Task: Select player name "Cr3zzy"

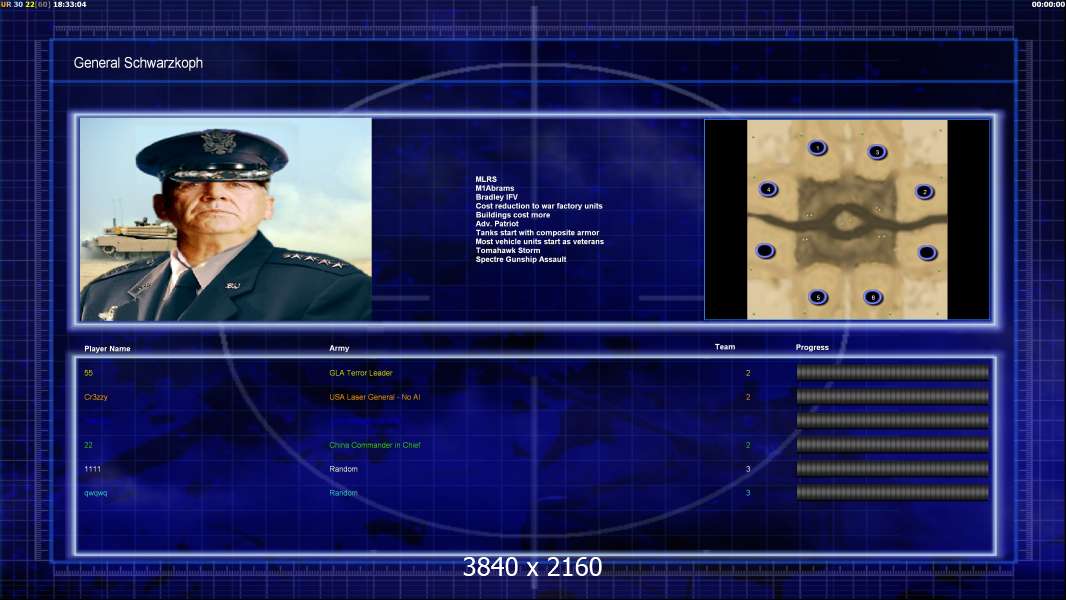Action: [x=96, y=397]
